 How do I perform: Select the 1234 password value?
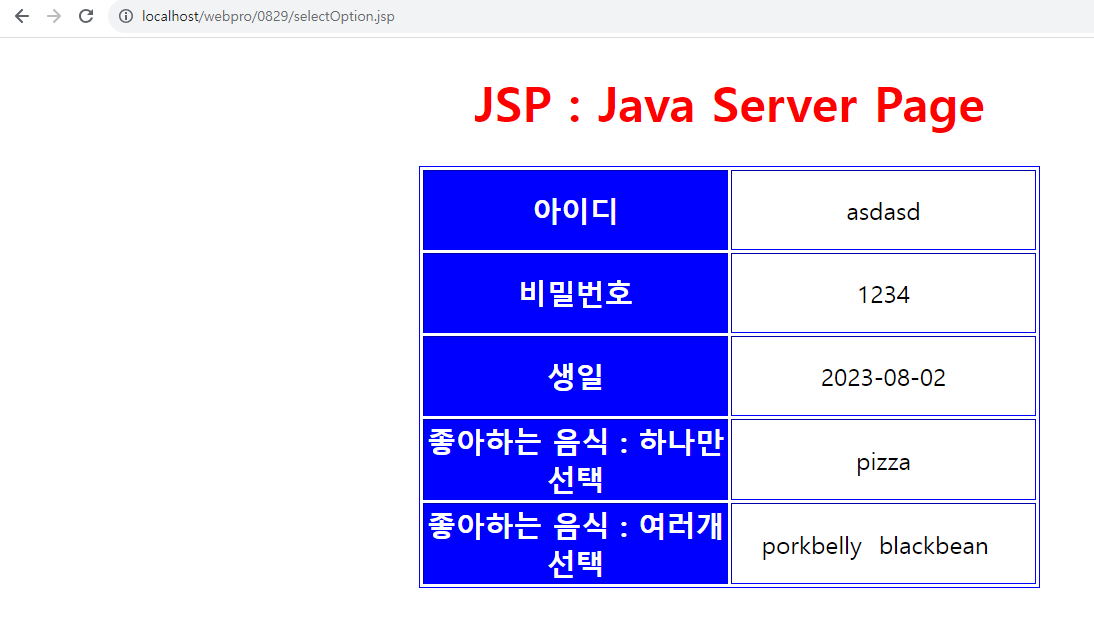[x=883, y=293]
